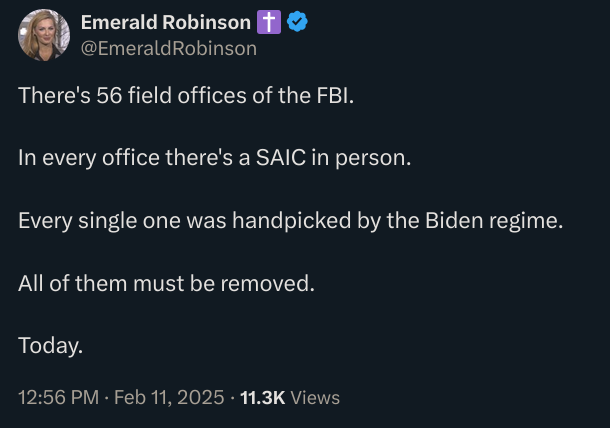Click Emerald Robinson's profile avatar
The height and width of the screenshot is (428, 610).
(43, 35)
